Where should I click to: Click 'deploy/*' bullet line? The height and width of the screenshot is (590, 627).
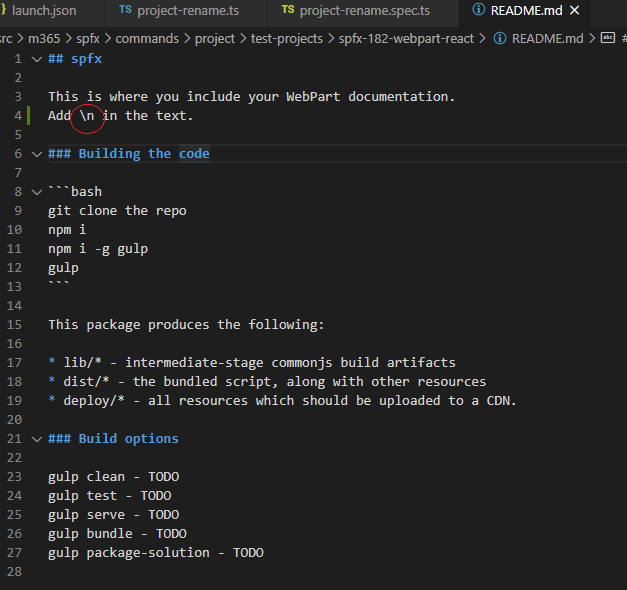click(282, 401)
